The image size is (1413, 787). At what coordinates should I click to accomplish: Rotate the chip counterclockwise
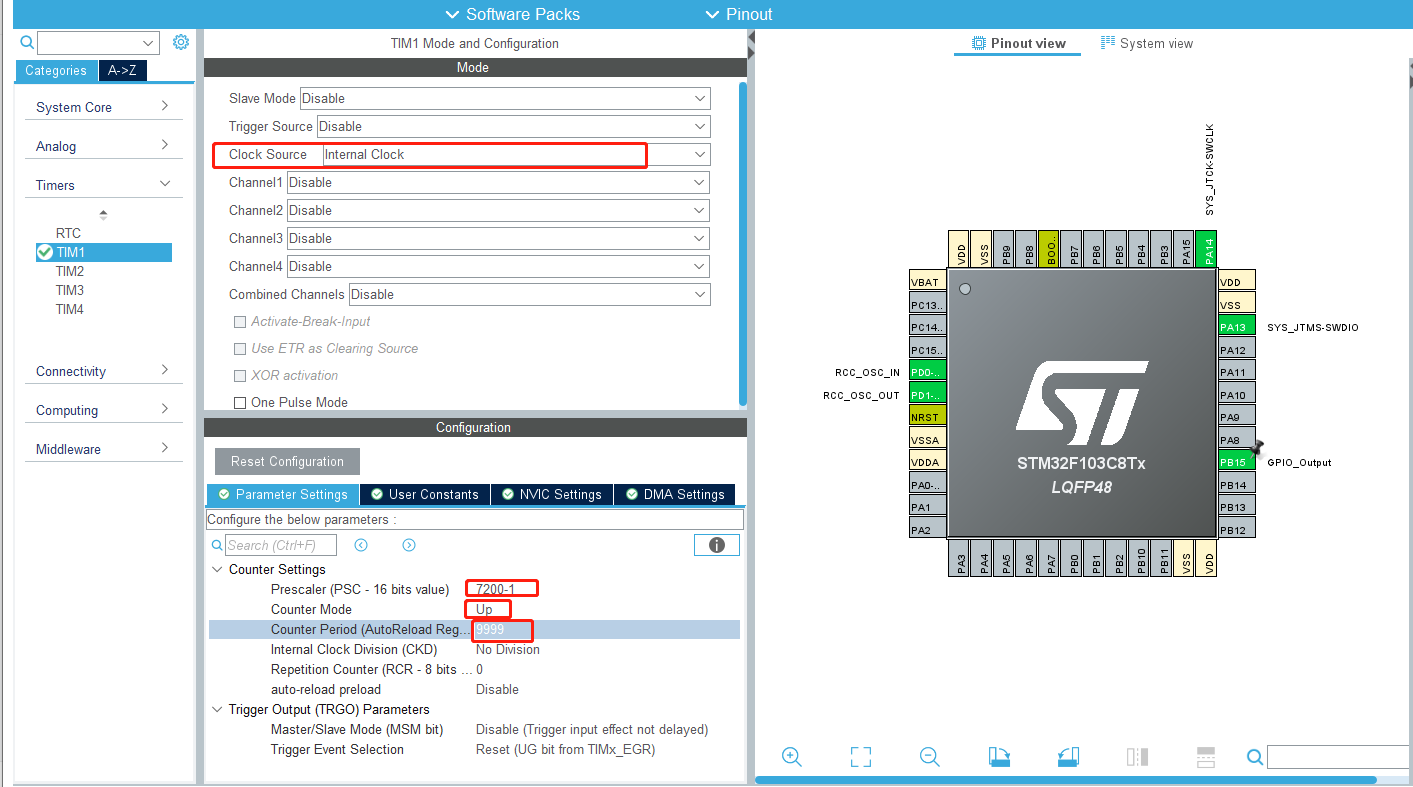click(1068, 757)
